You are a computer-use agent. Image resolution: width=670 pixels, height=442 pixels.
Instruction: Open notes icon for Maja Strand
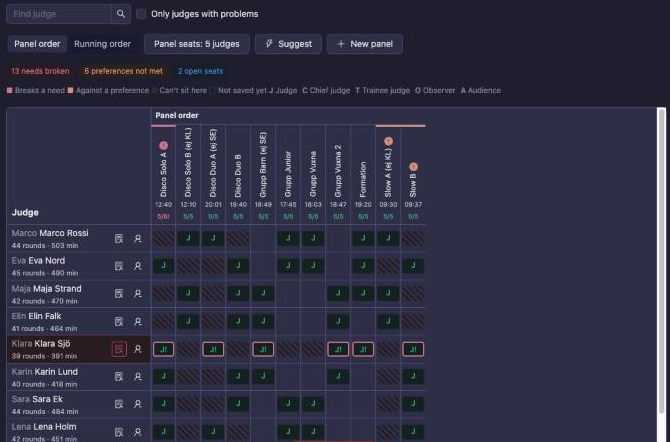(x=119, y=294)
